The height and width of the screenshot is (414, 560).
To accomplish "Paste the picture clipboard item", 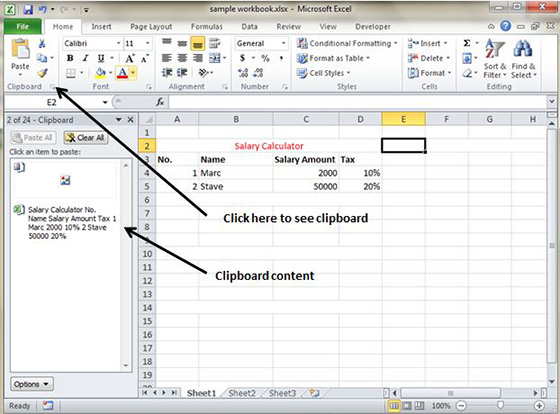I will (x=65, y=180).
